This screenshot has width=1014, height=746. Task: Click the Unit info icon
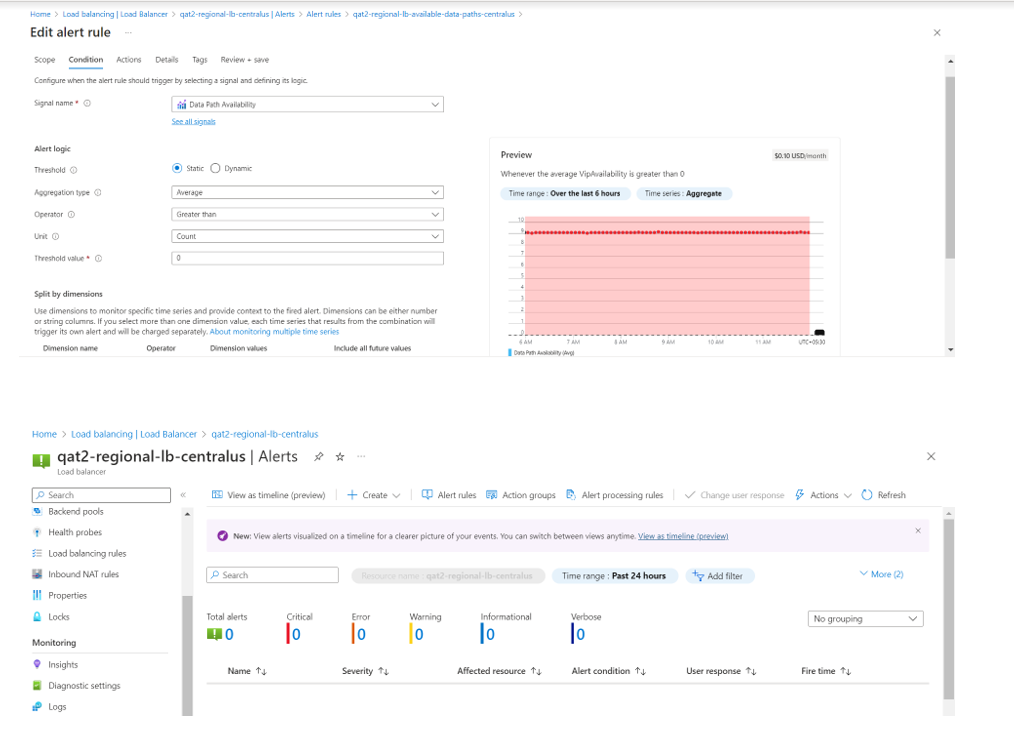pos(56,236)
